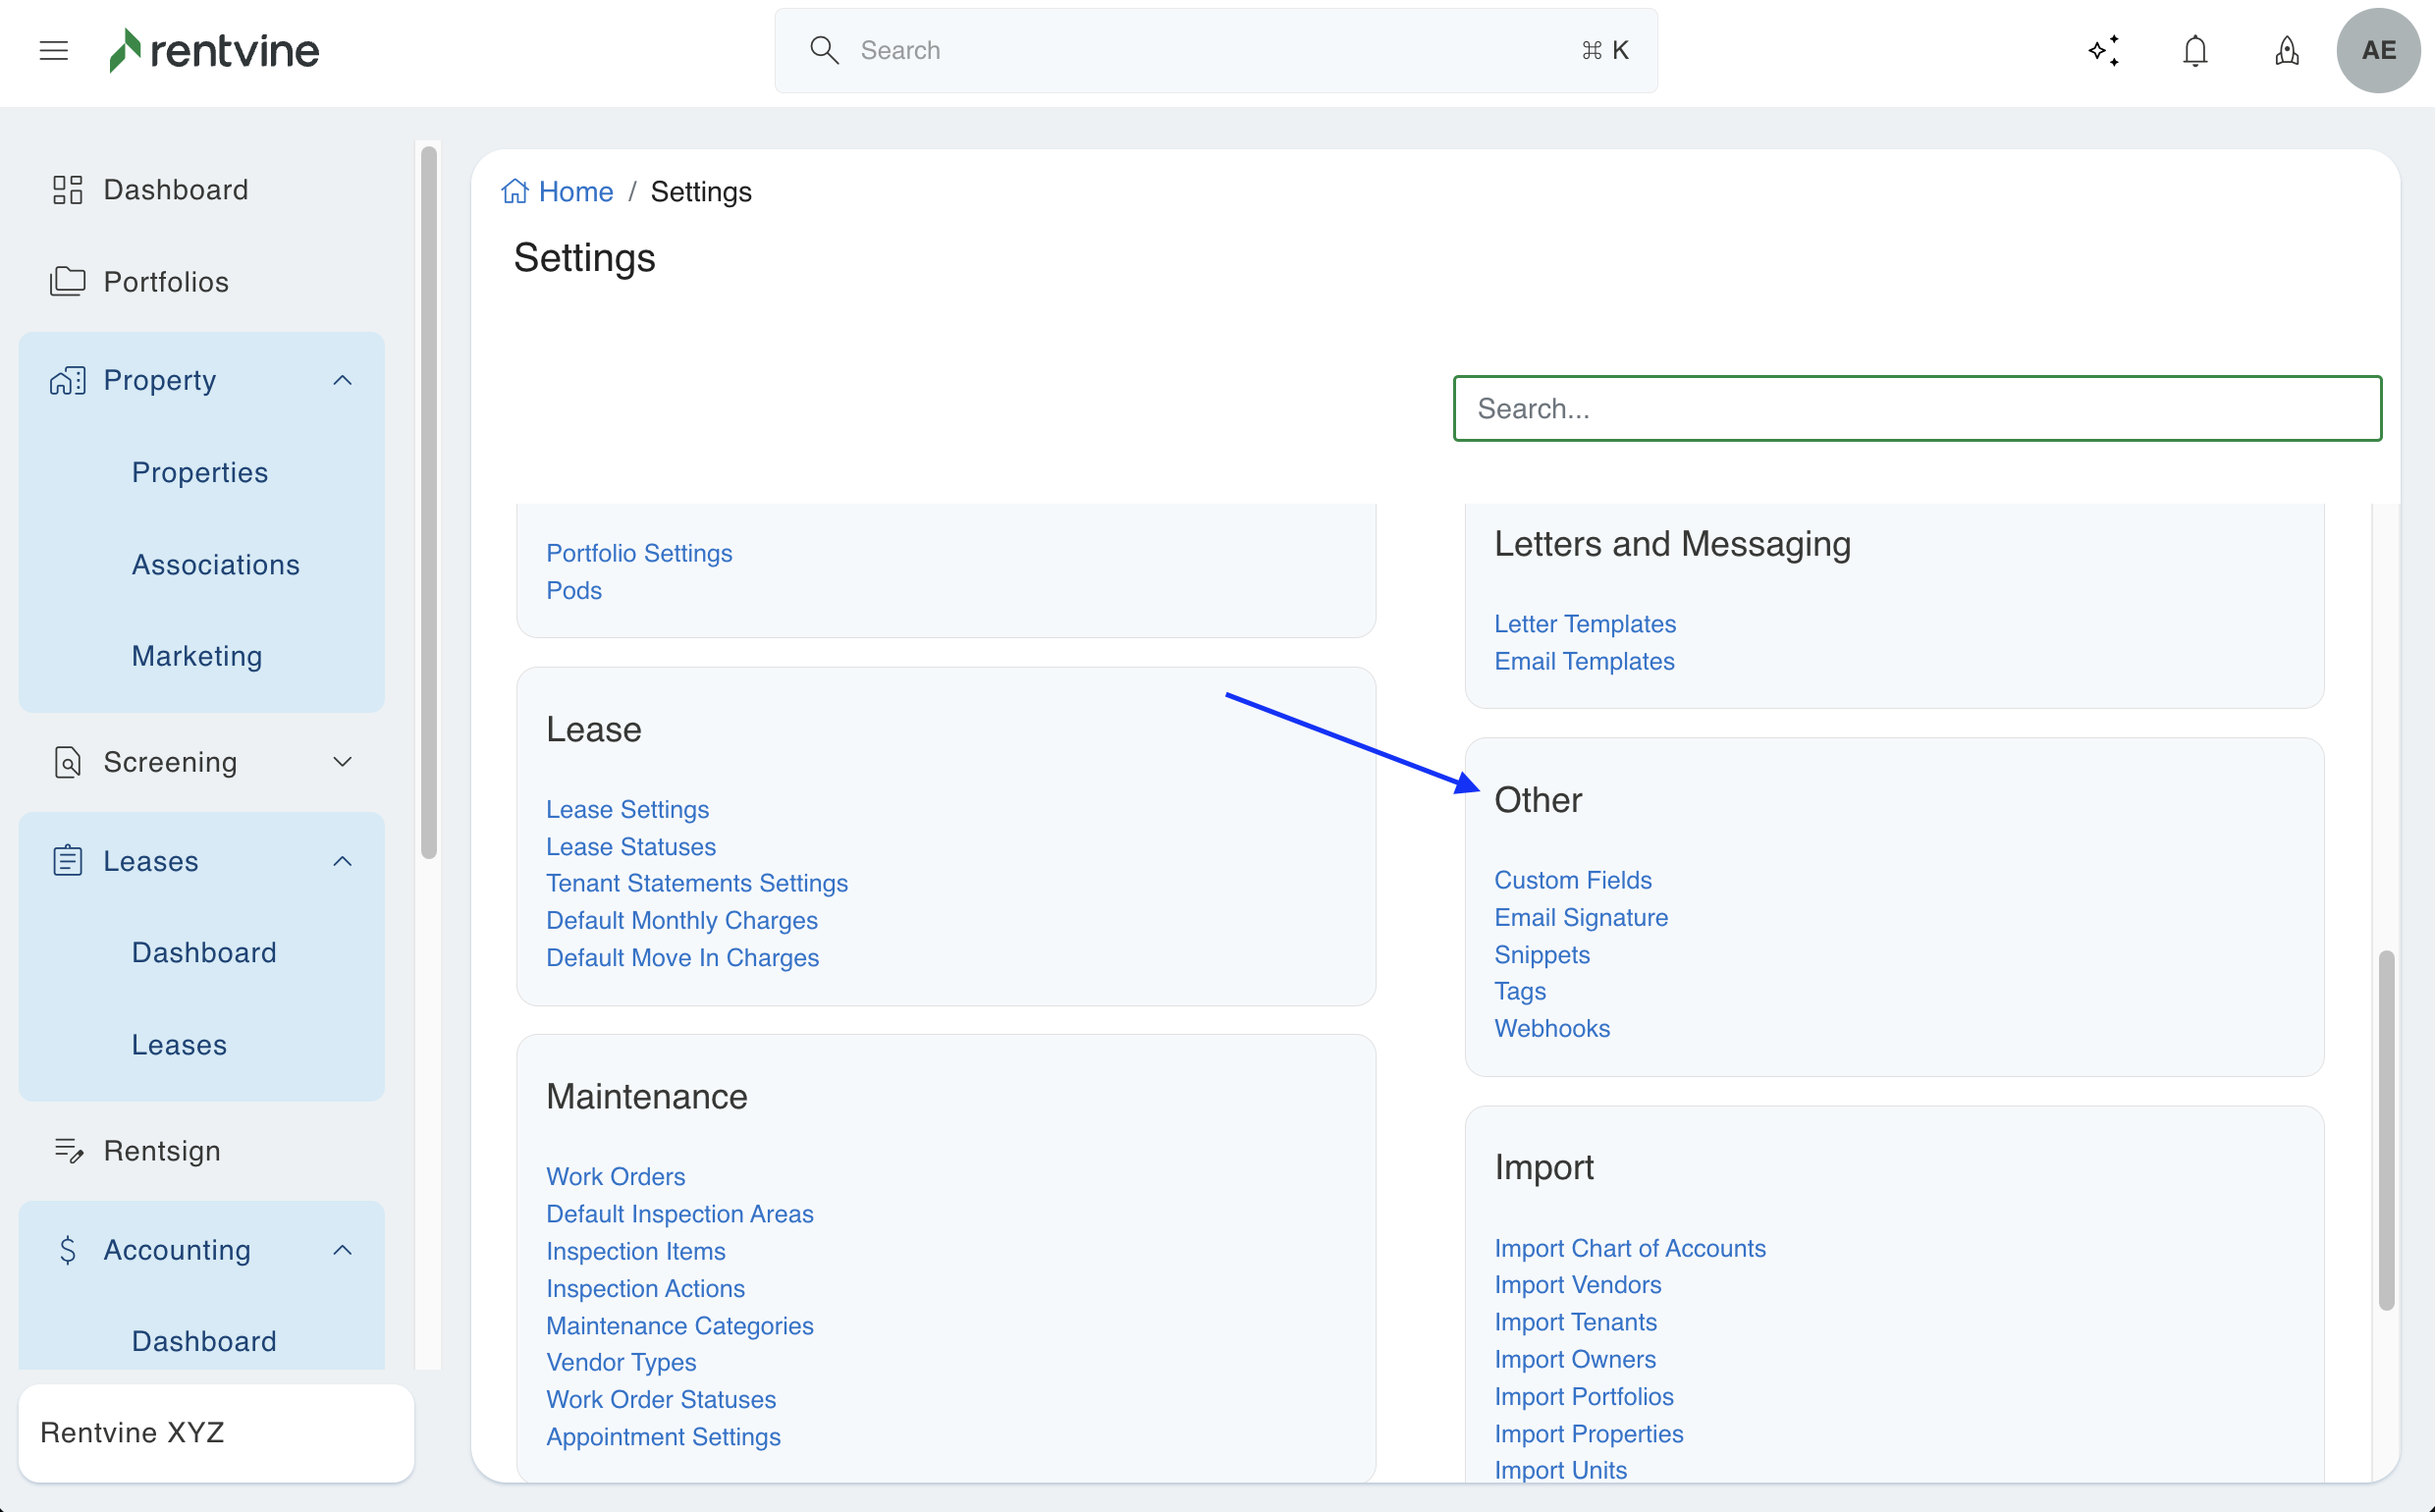Open the AE user avatar
The image size is (2435, 1512).
[2377, 50]
